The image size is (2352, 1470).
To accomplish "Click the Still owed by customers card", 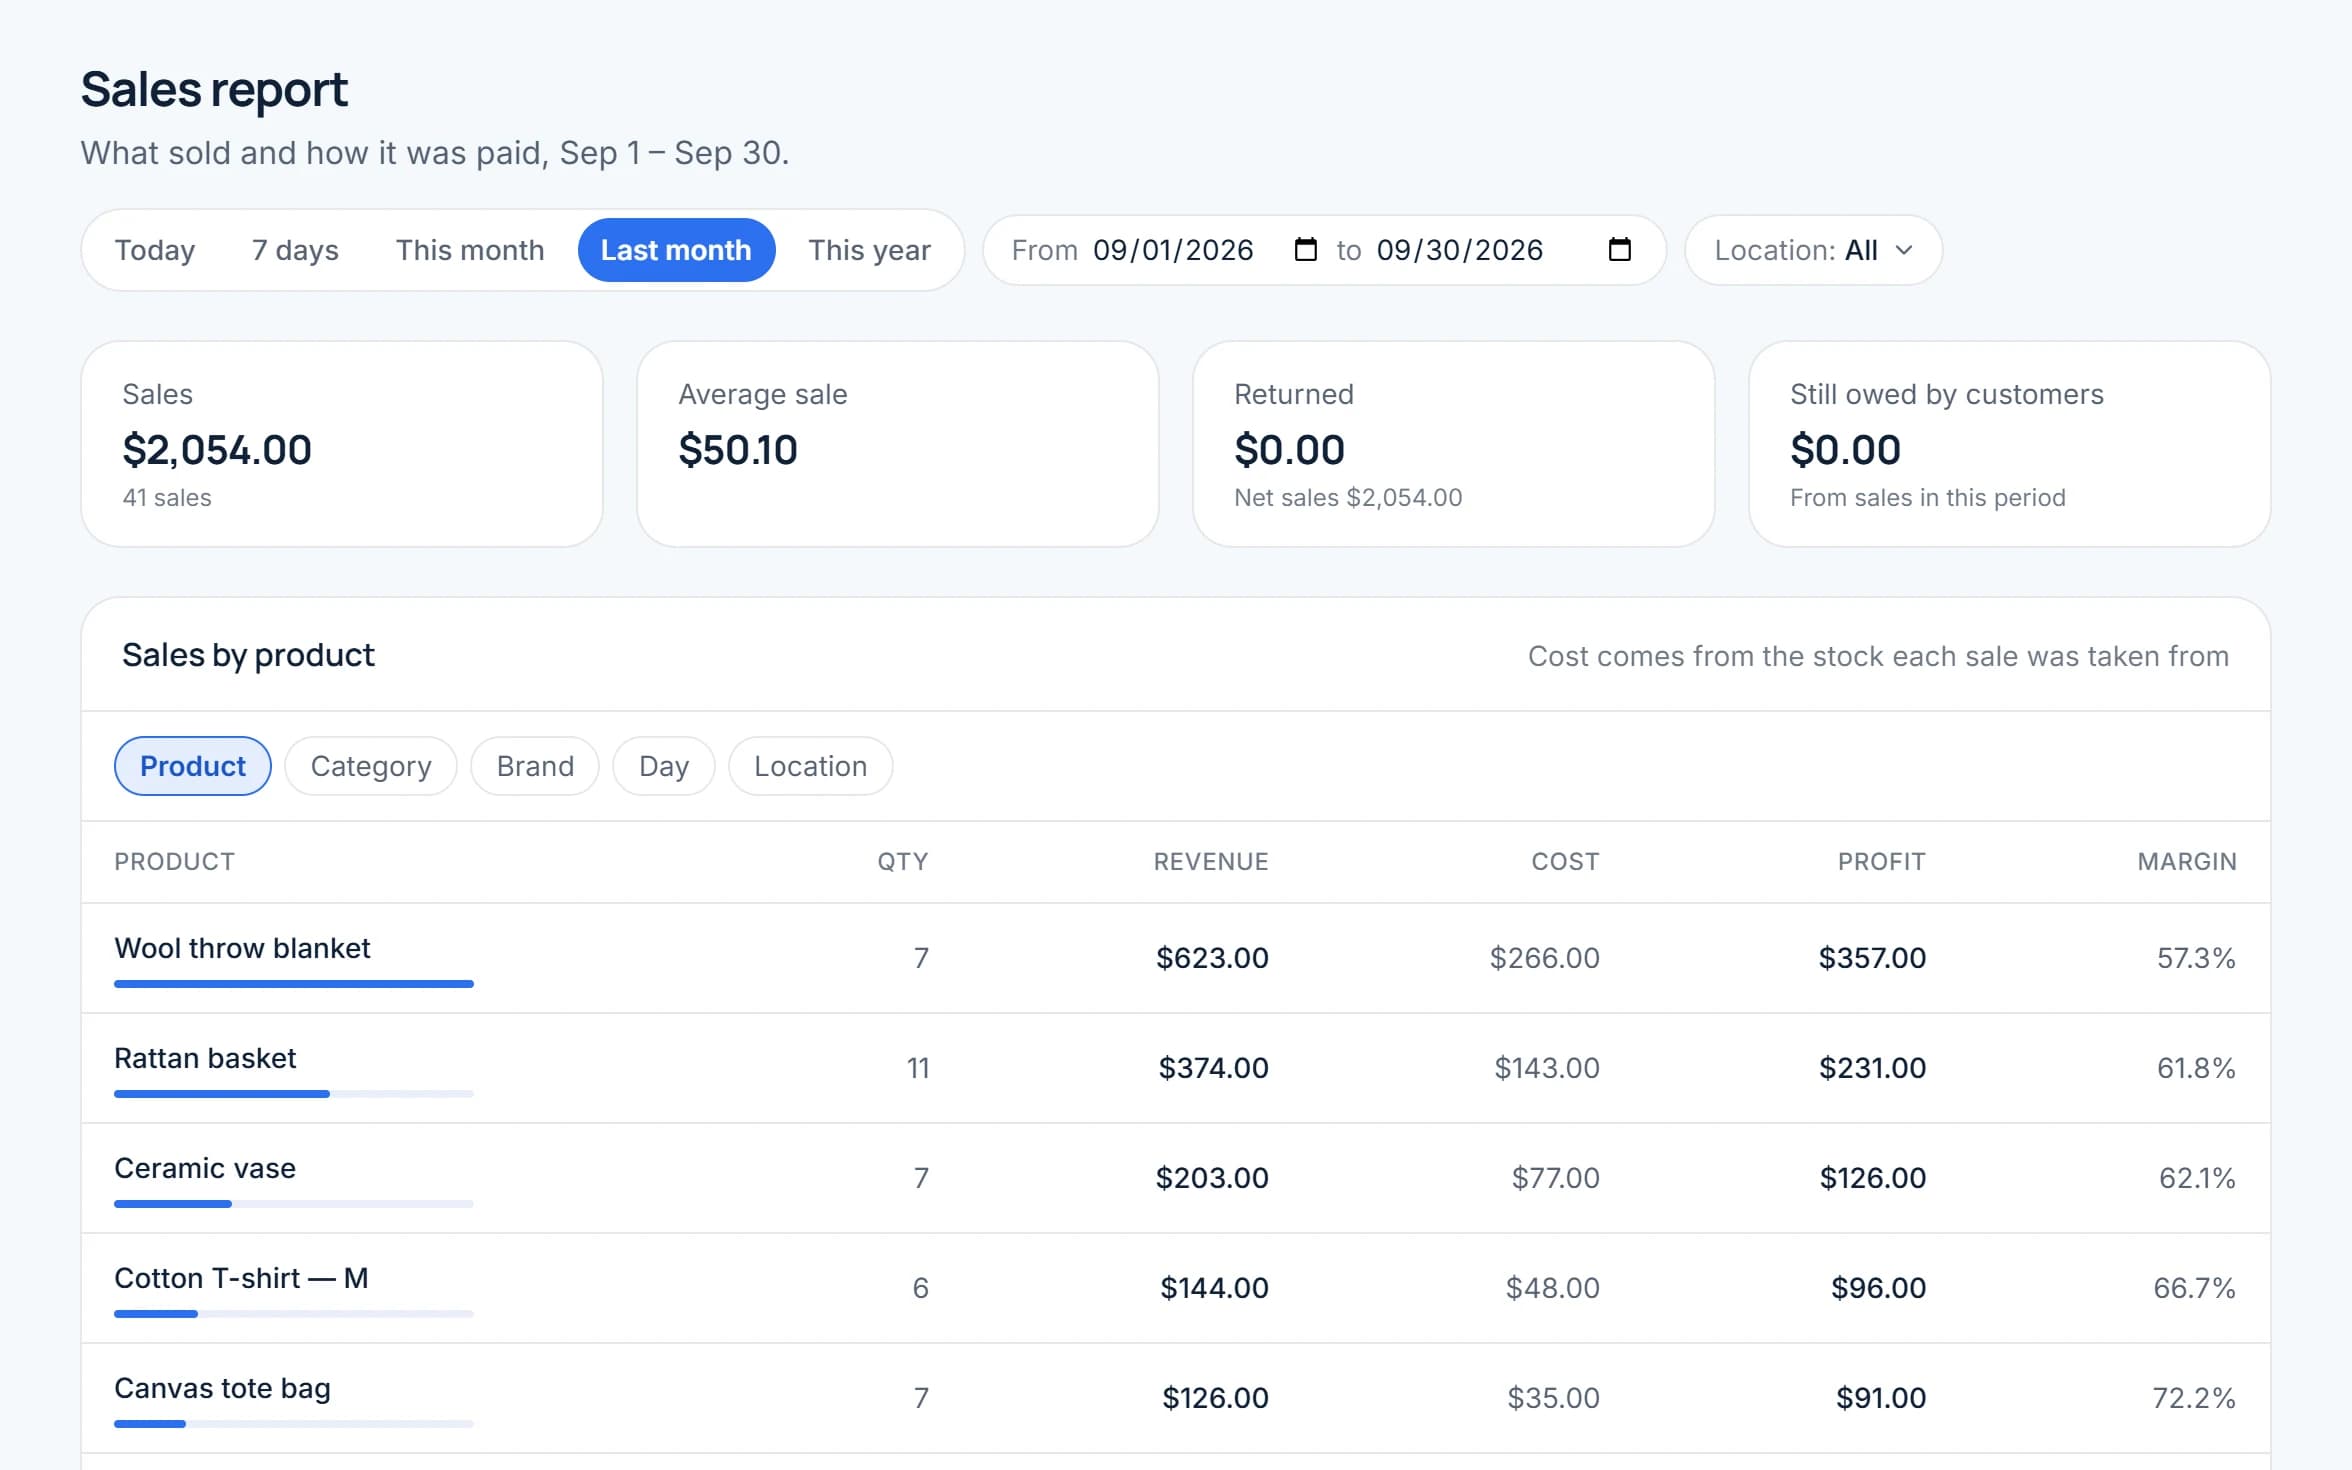I will pos(2010,444).
